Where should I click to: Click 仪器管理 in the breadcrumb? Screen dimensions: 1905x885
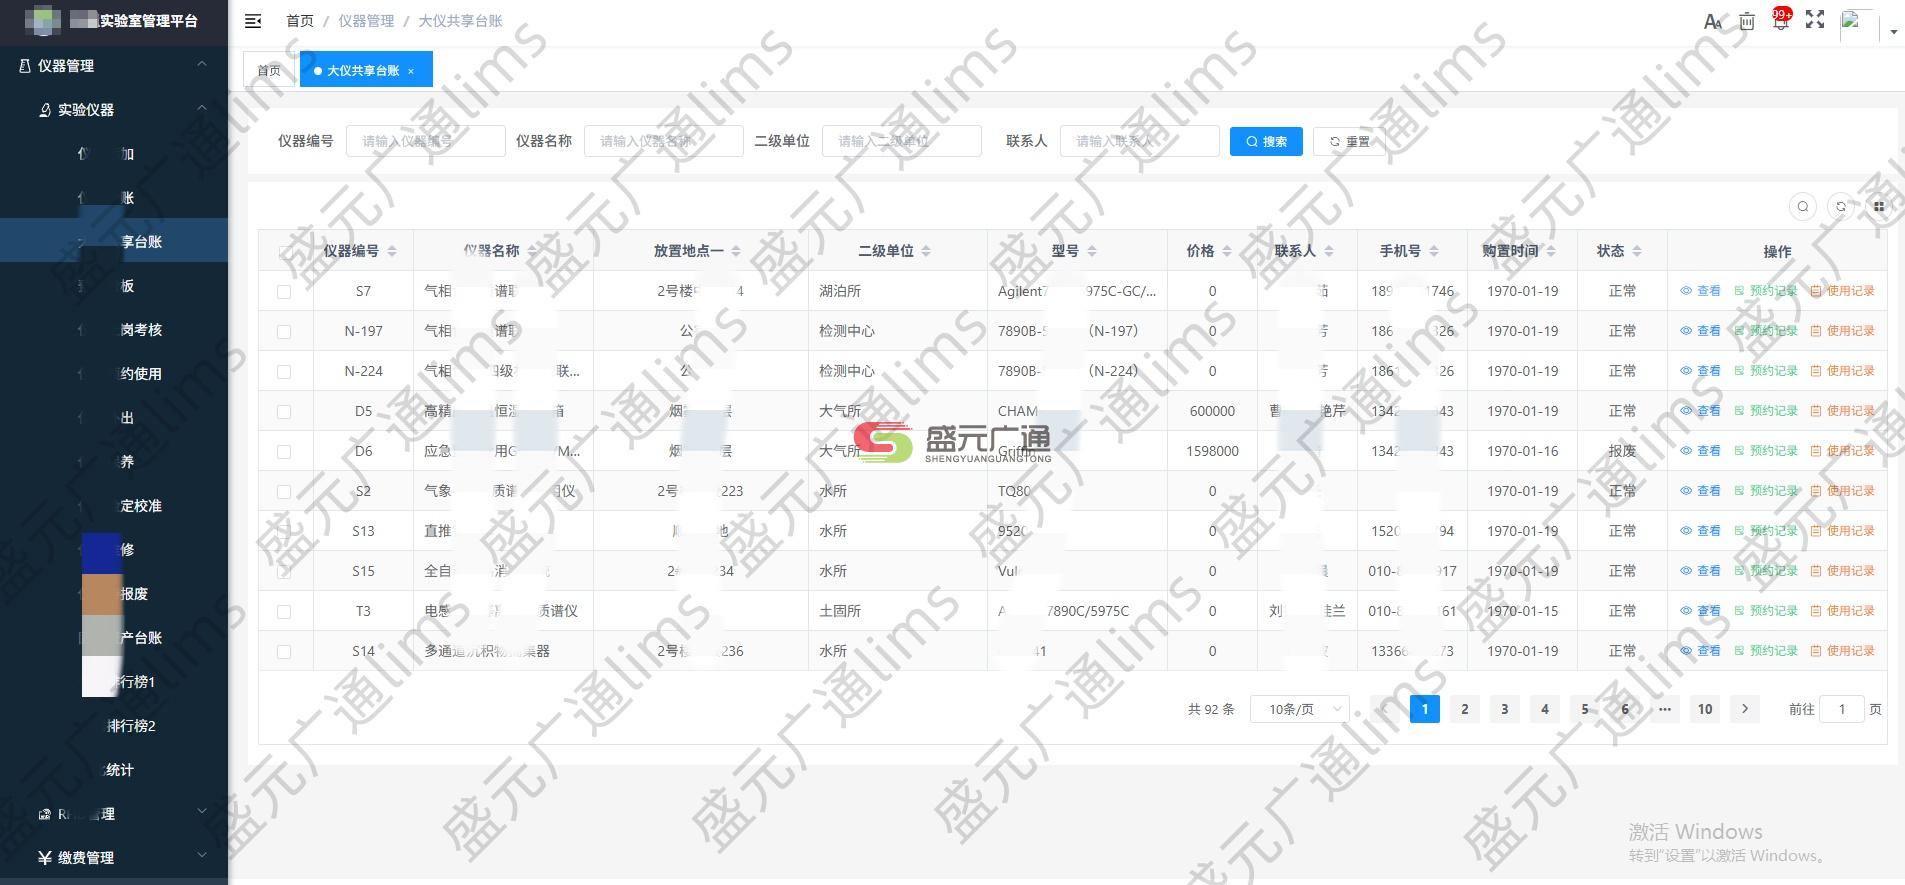(x=366, y=21)
